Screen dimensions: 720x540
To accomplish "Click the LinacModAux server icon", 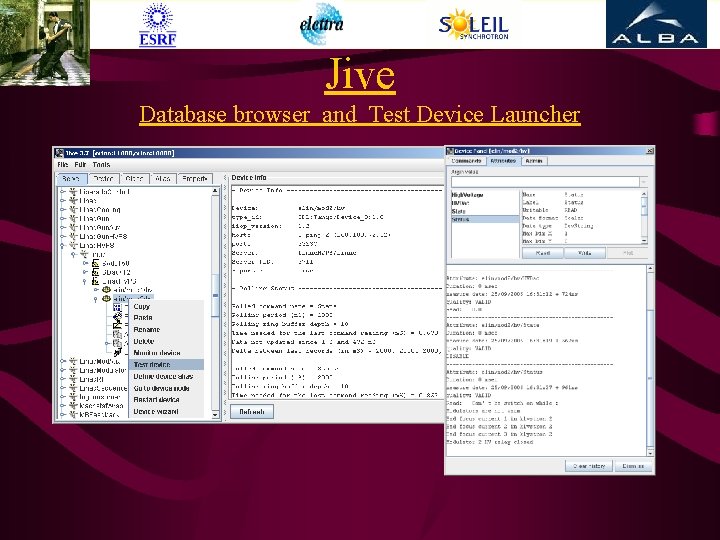I will (x=73, y=361).
